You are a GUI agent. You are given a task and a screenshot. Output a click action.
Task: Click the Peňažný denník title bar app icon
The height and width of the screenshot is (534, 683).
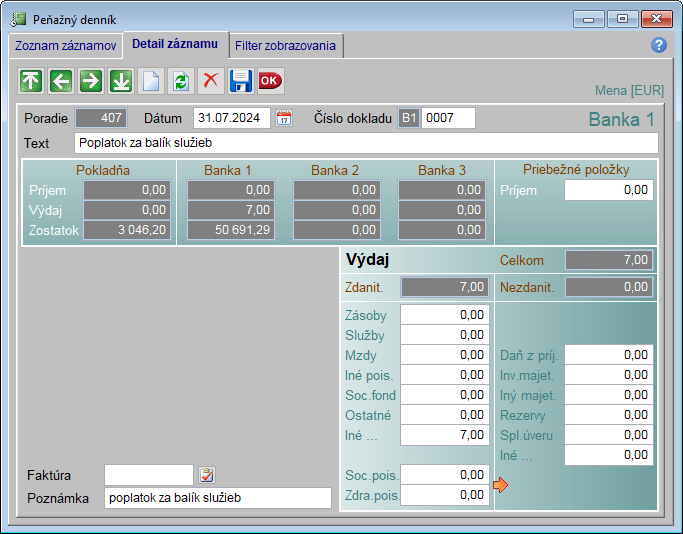pos(18,20)
